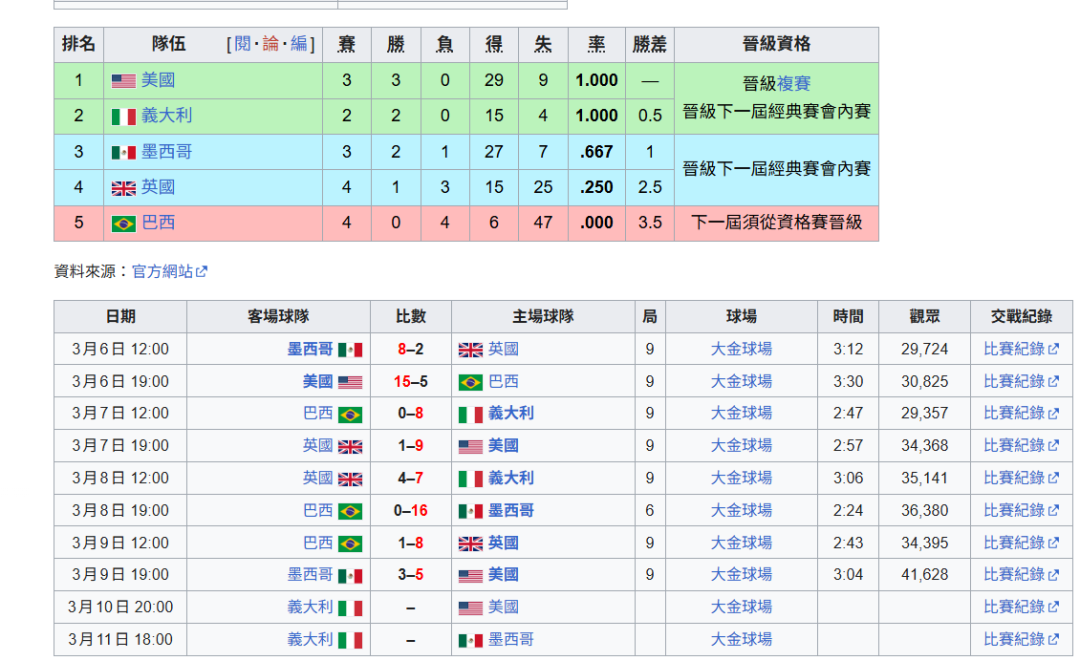This screenshot has width=1080, height=661.
Task: Click 墨西哥 home team in 3月11日 18:00 row
Action: pyautogui.click(x=511, y=639)
